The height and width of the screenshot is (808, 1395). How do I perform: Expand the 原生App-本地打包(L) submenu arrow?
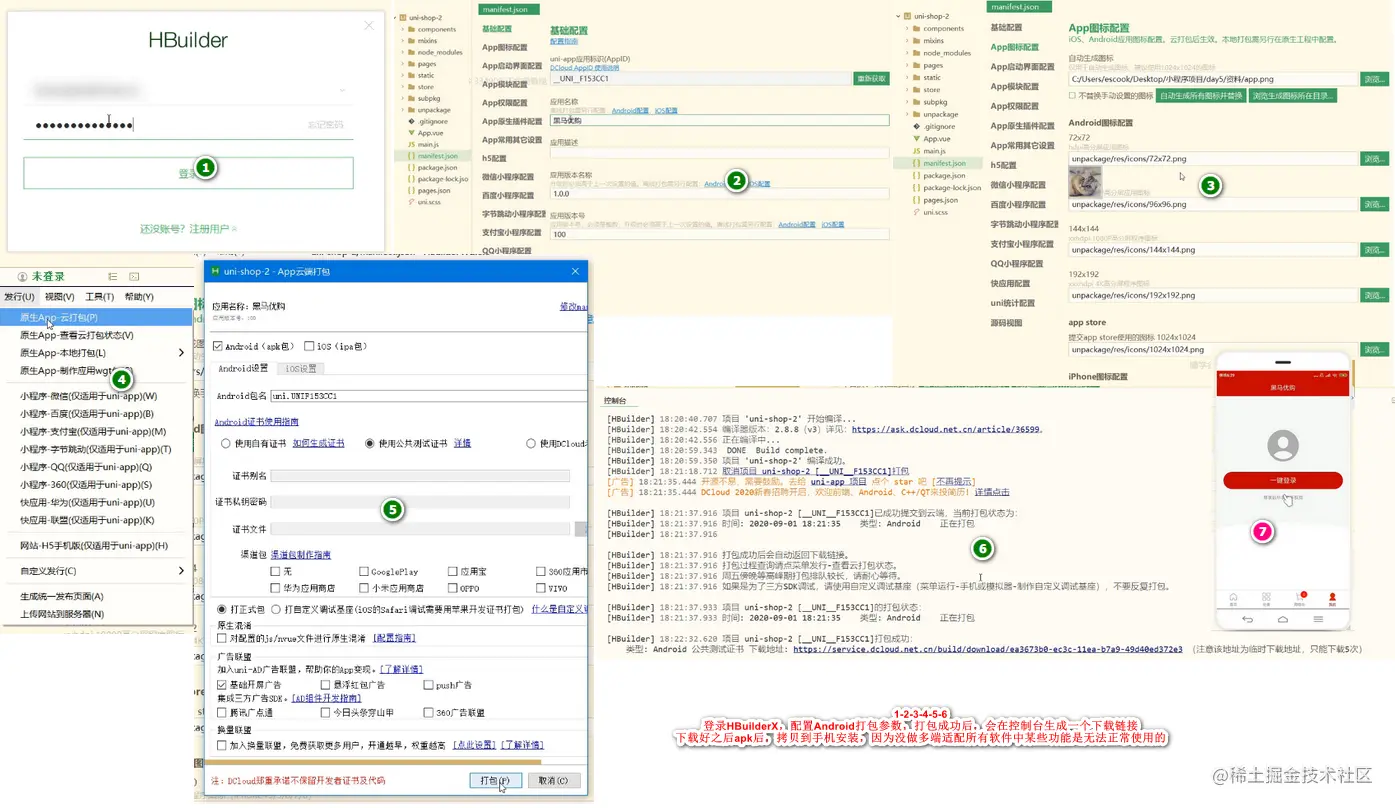tap(181, 353)
